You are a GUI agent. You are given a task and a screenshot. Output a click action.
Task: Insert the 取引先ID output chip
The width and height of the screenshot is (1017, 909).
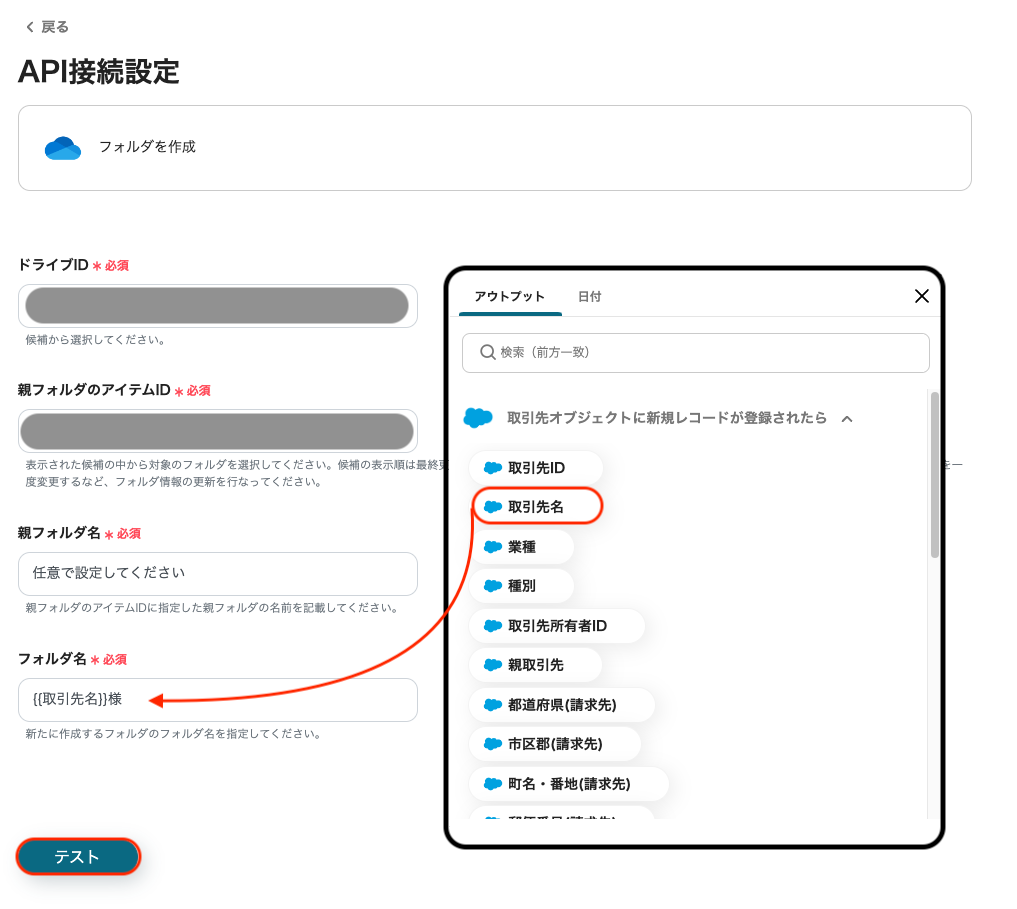point(536,468)
